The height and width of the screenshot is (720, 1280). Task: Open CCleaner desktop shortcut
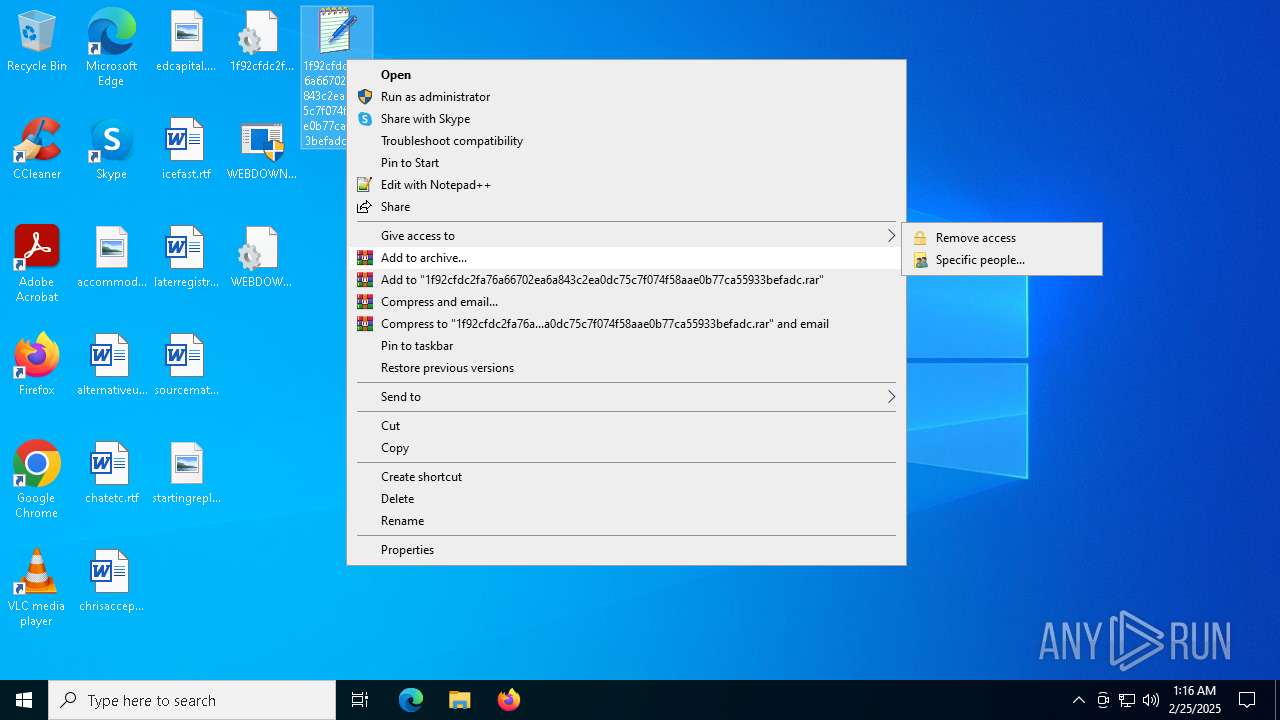[x=37, y=150]
